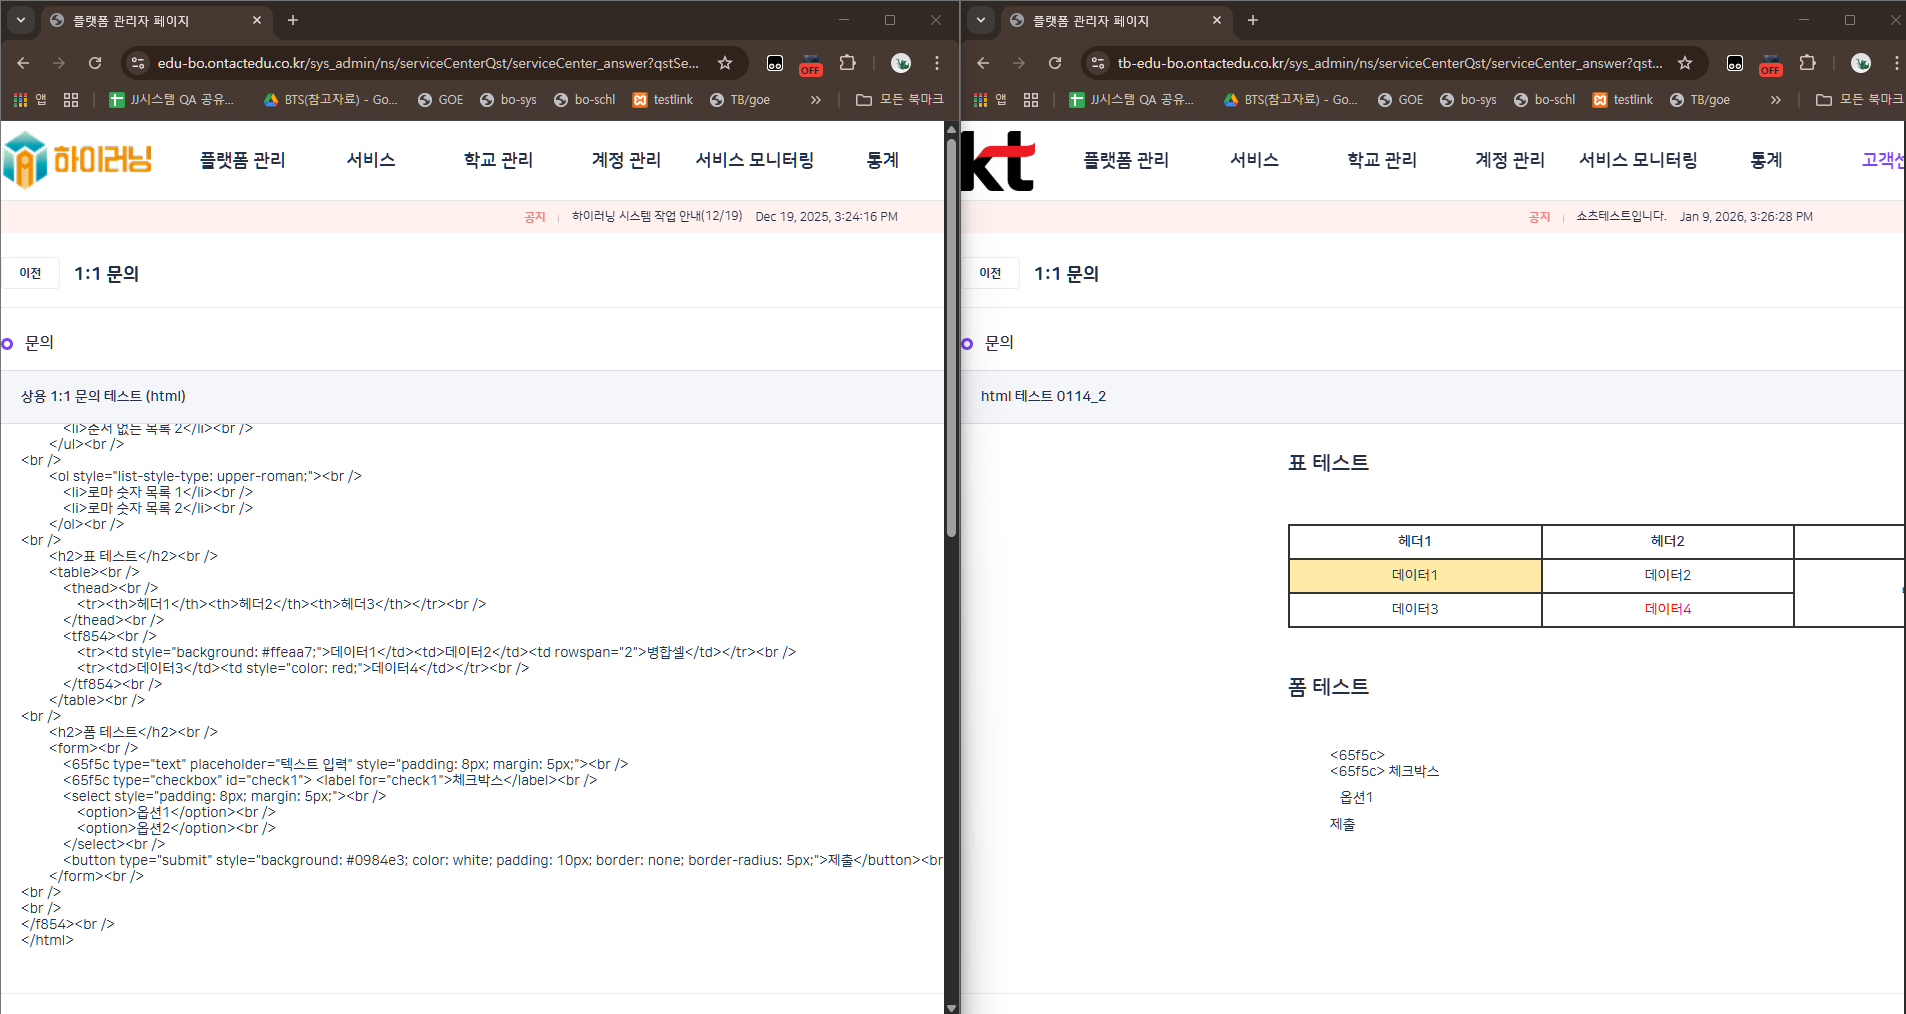Open the 학교 관리 menu on the kt site
Screen dimensions: 1906x1014
tap(1382, 160)
